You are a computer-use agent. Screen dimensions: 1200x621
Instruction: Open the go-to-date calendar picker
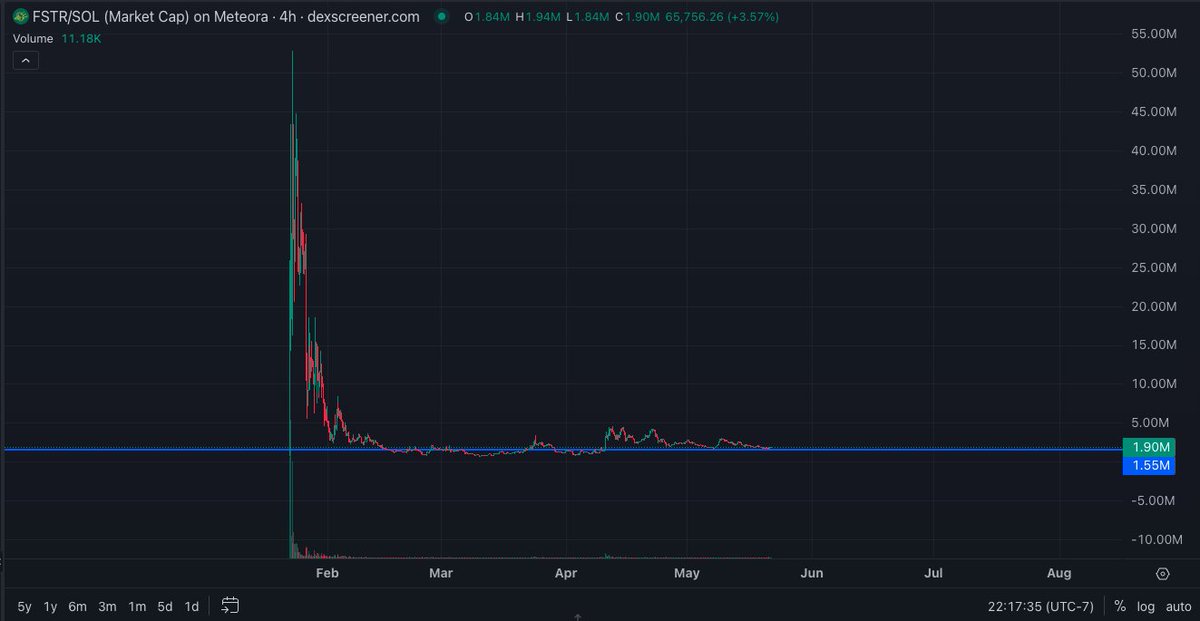229,605
